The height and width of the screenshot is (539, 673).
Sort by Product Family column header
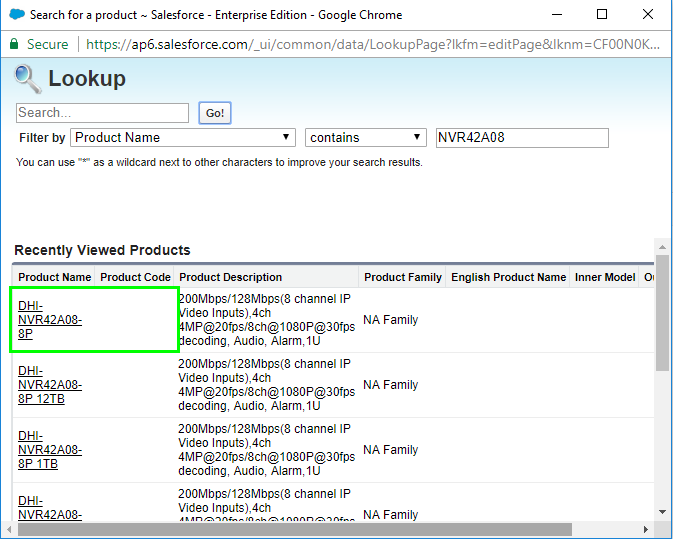pyautogui.click(x=402, y=277)
